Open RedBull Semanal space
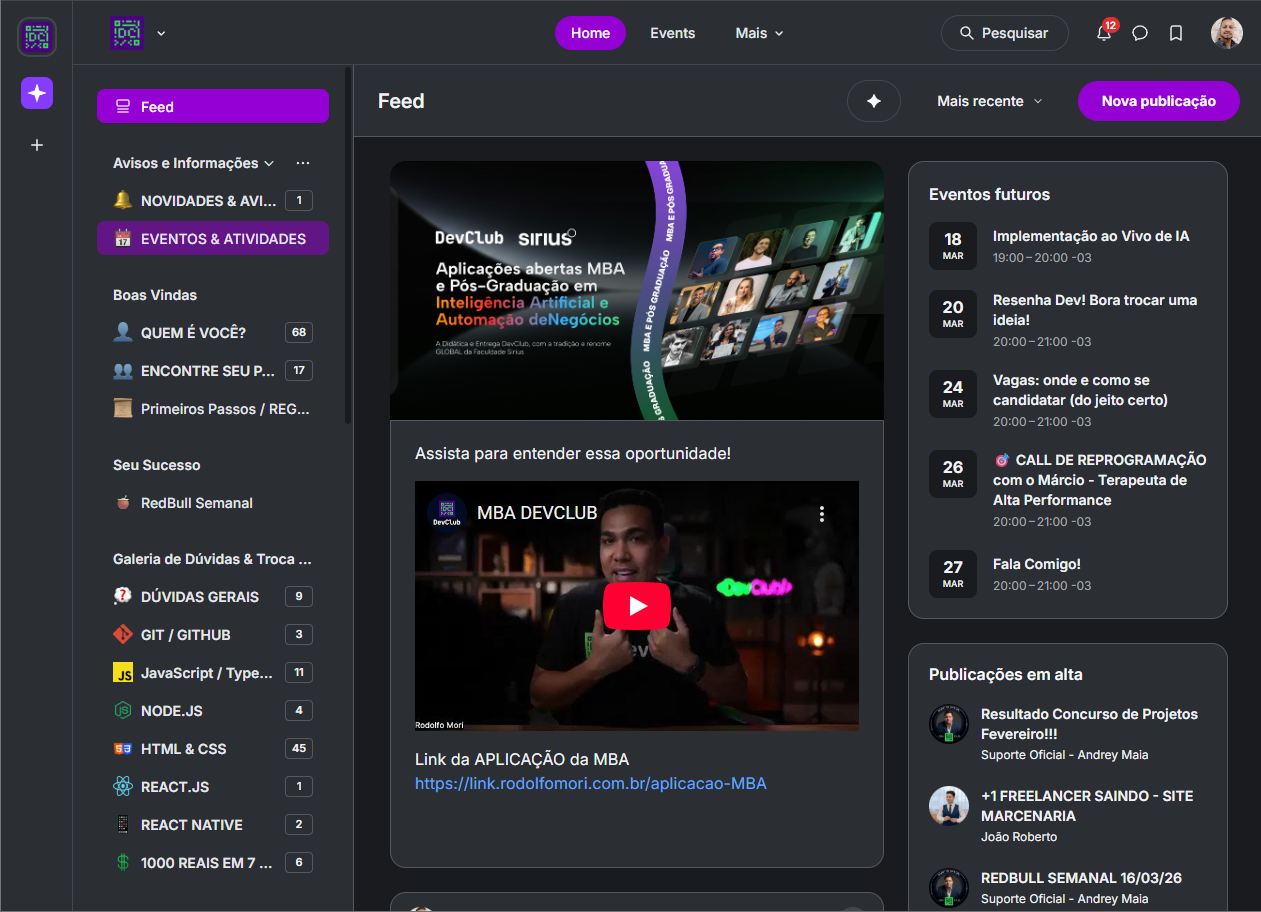The width and height of the screenshot is (1261, 912). tap(213, 503)
